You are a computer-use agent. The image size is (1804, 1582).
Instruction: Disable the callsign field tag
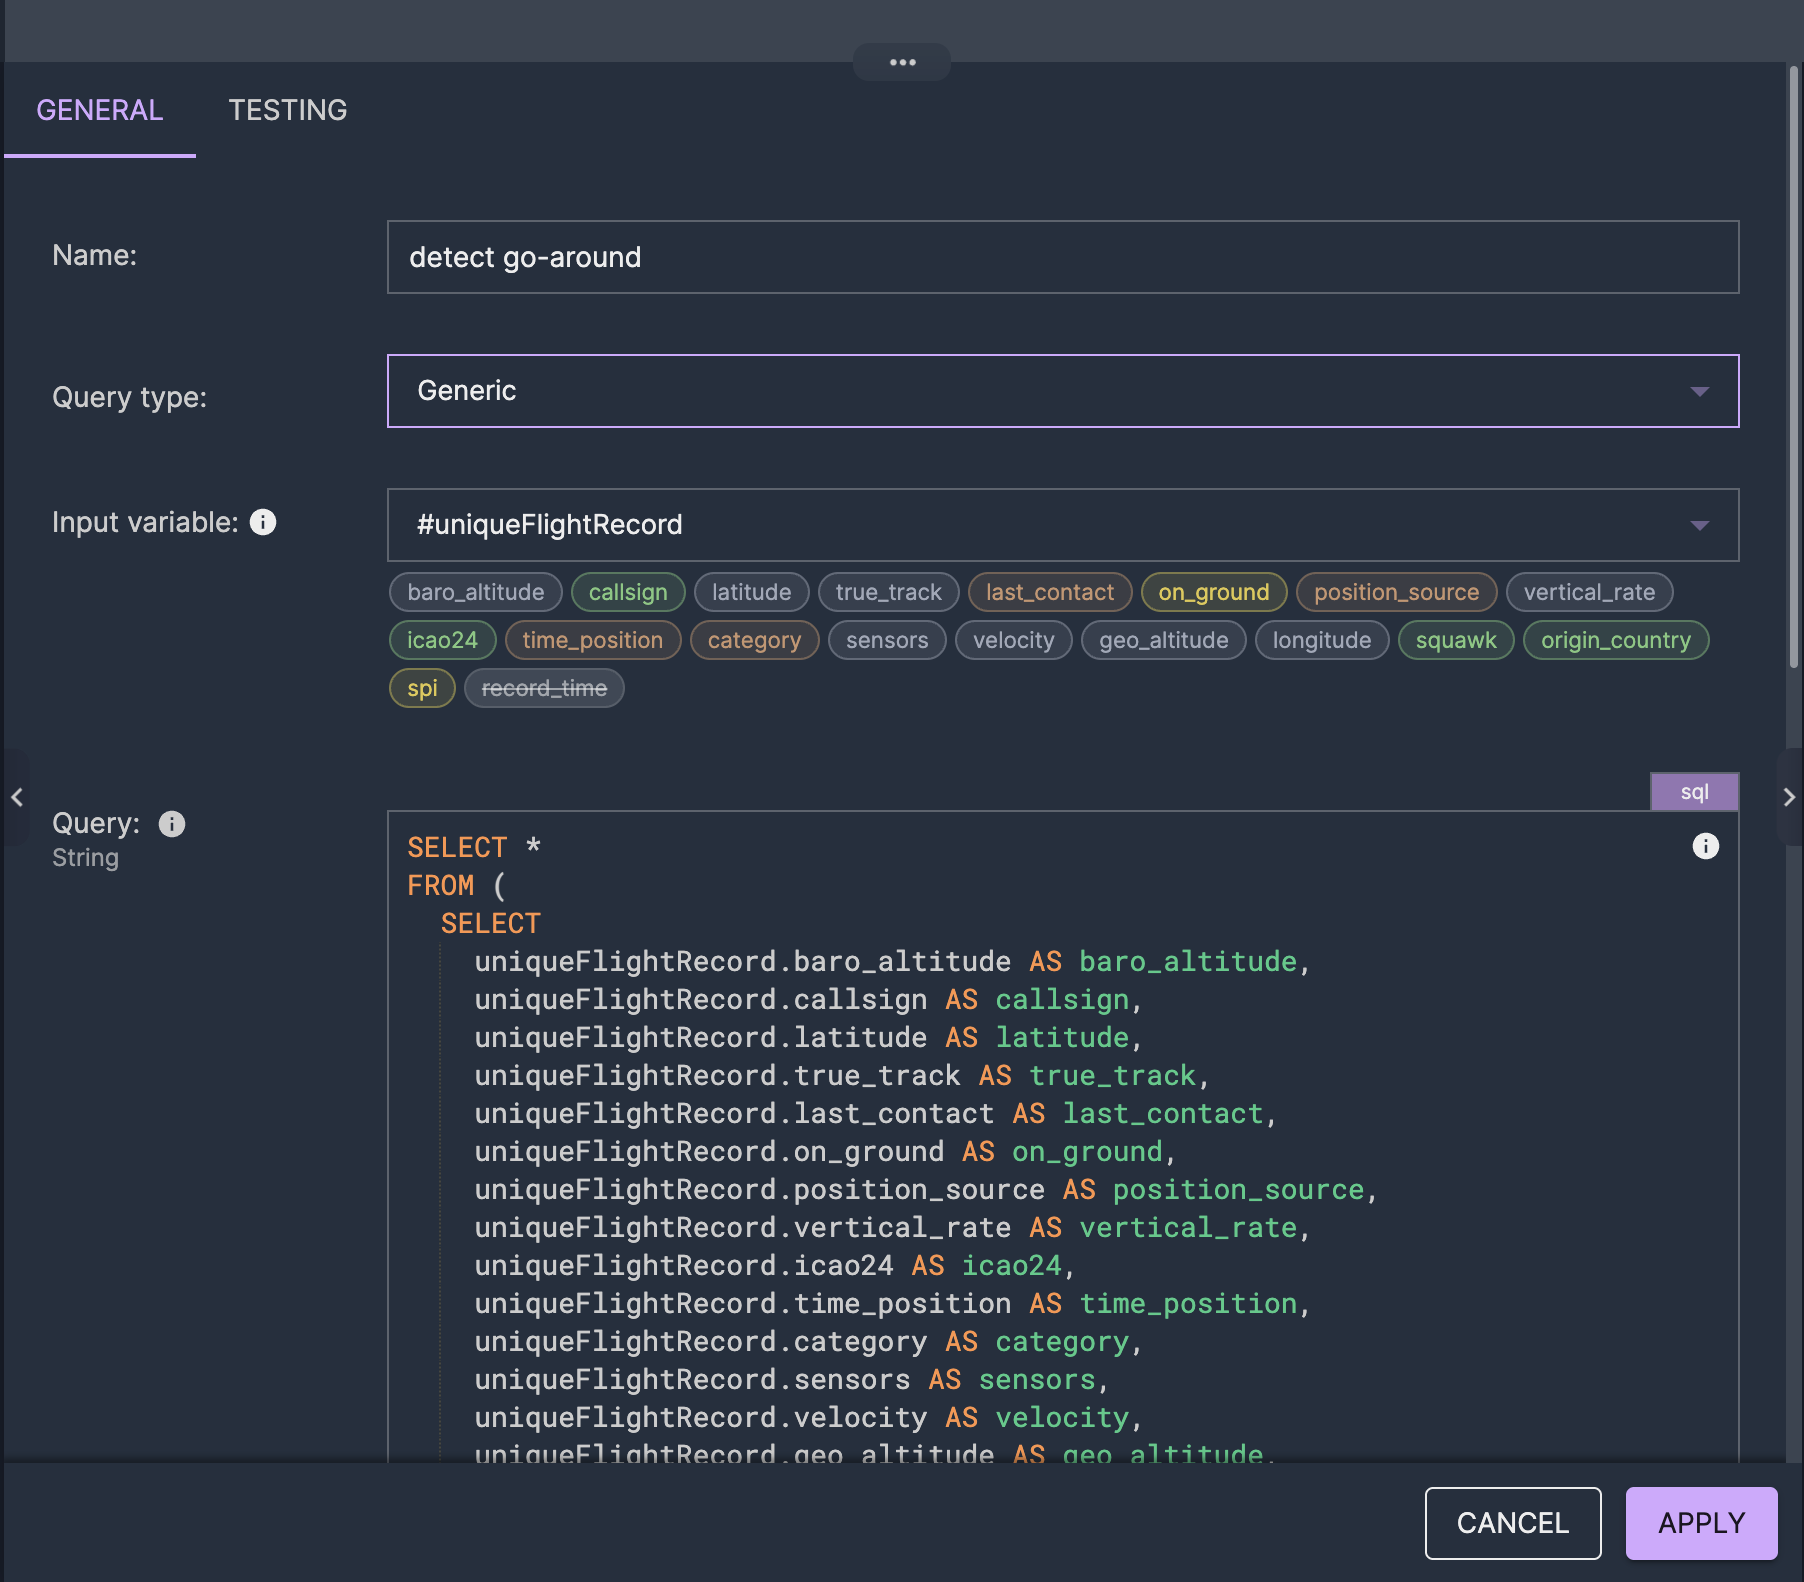[x=627, y=591]
